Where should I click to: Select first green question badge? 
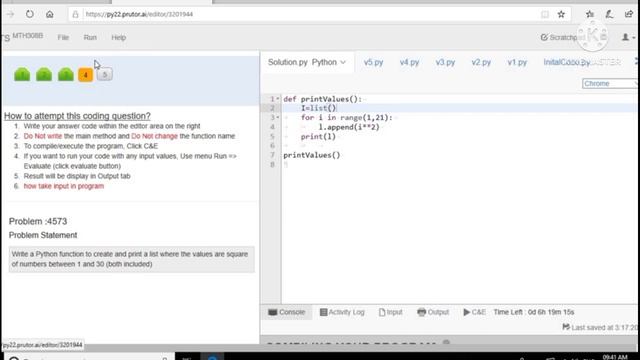(x=22, y=74)
